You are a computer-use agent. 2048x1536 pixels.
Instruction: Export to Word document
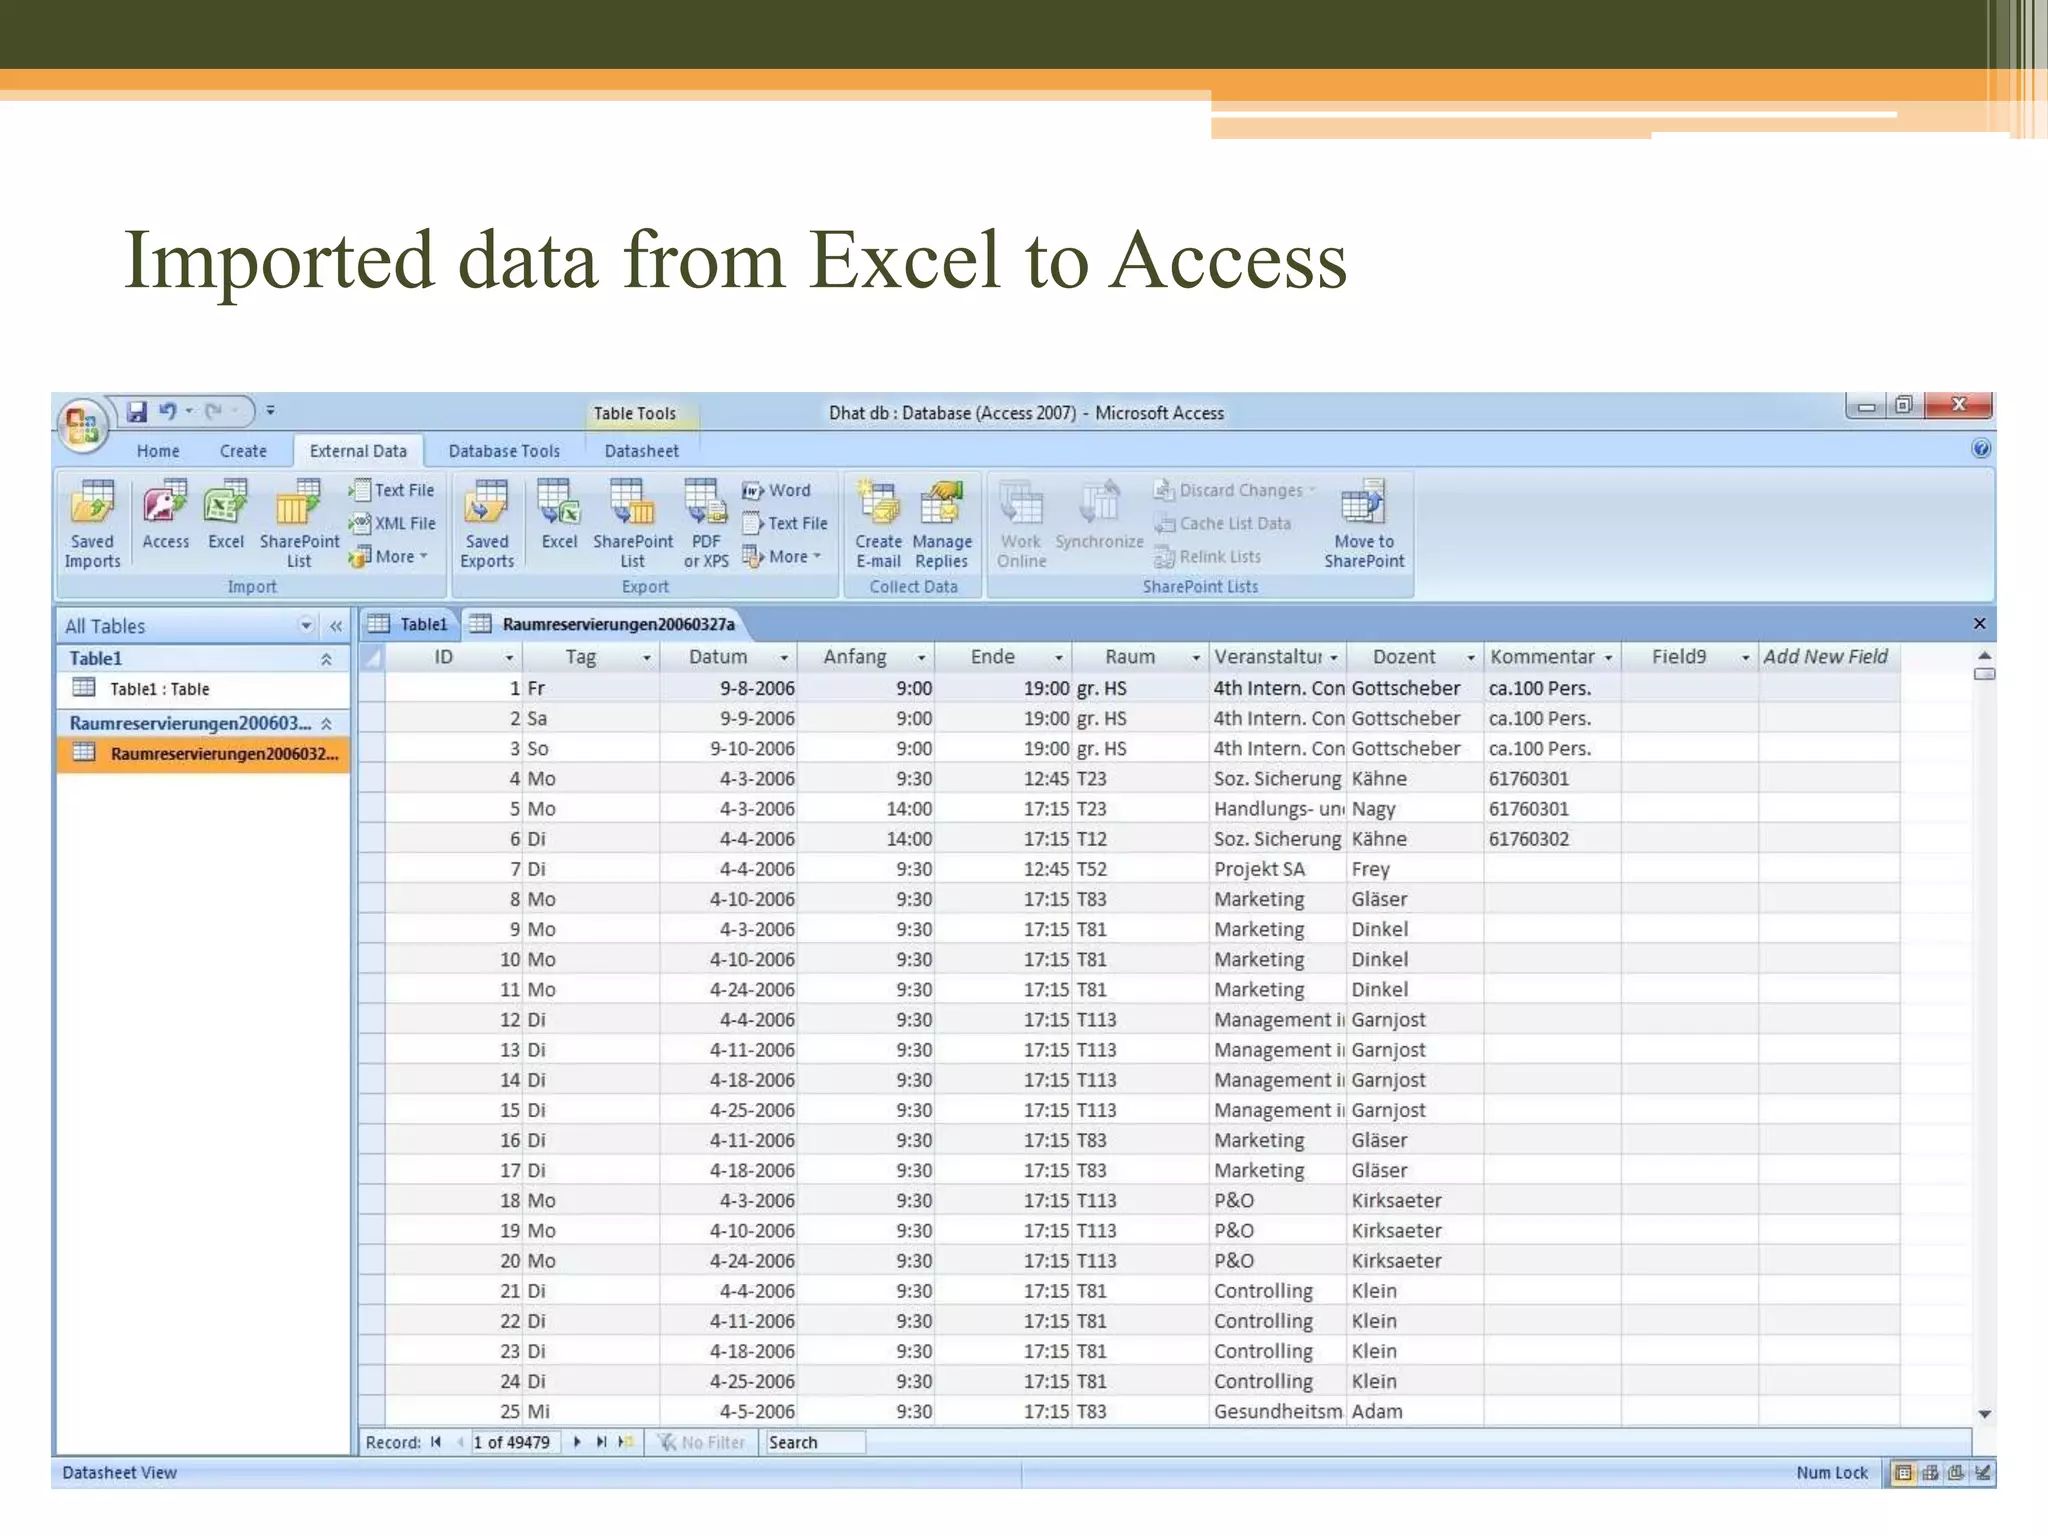click(x=777, y=490)
